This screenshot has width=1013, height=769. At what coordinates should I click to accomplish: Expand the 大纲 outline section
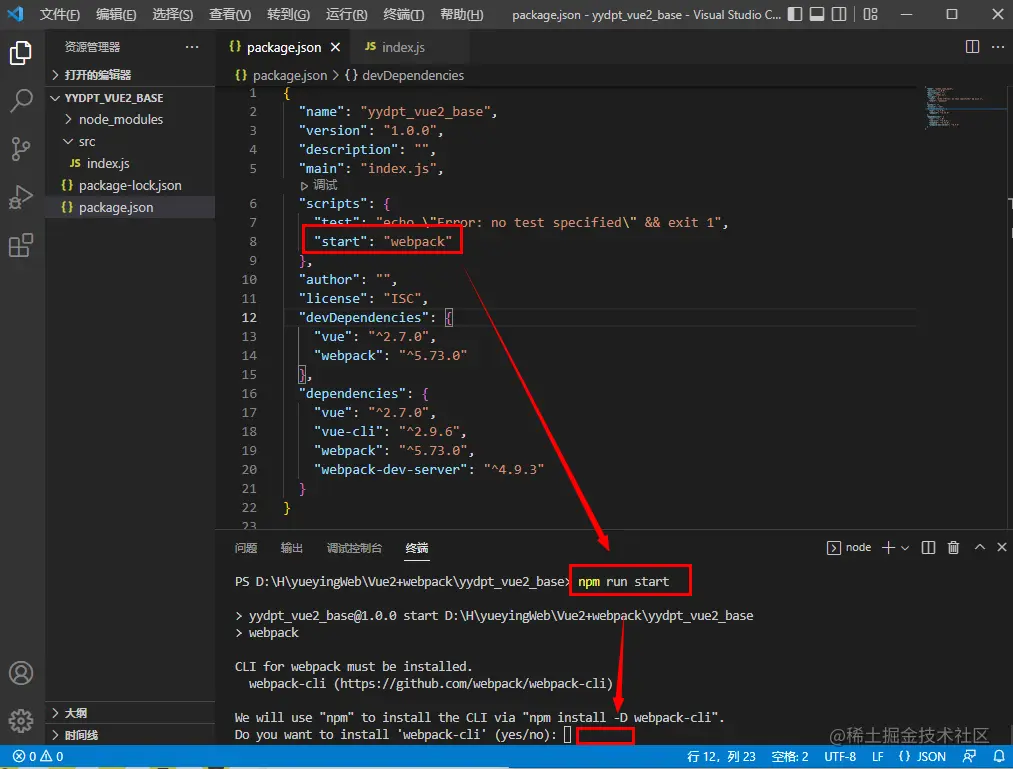130,713
